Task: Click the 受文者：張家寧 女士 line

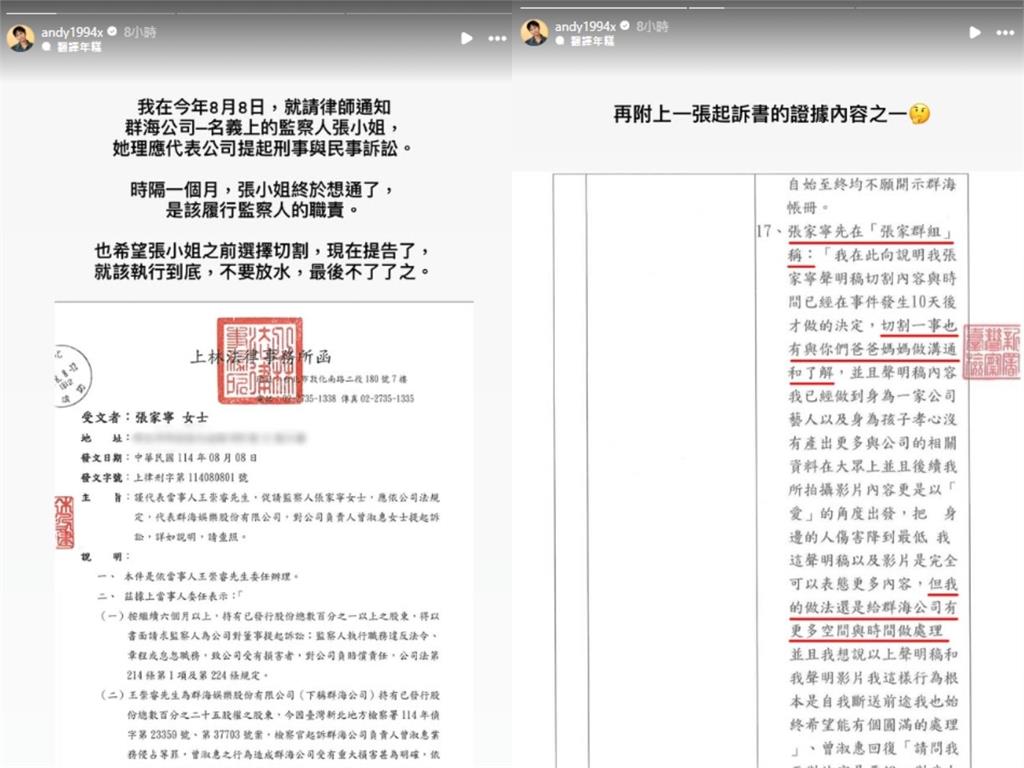Action: click(144, 417)
